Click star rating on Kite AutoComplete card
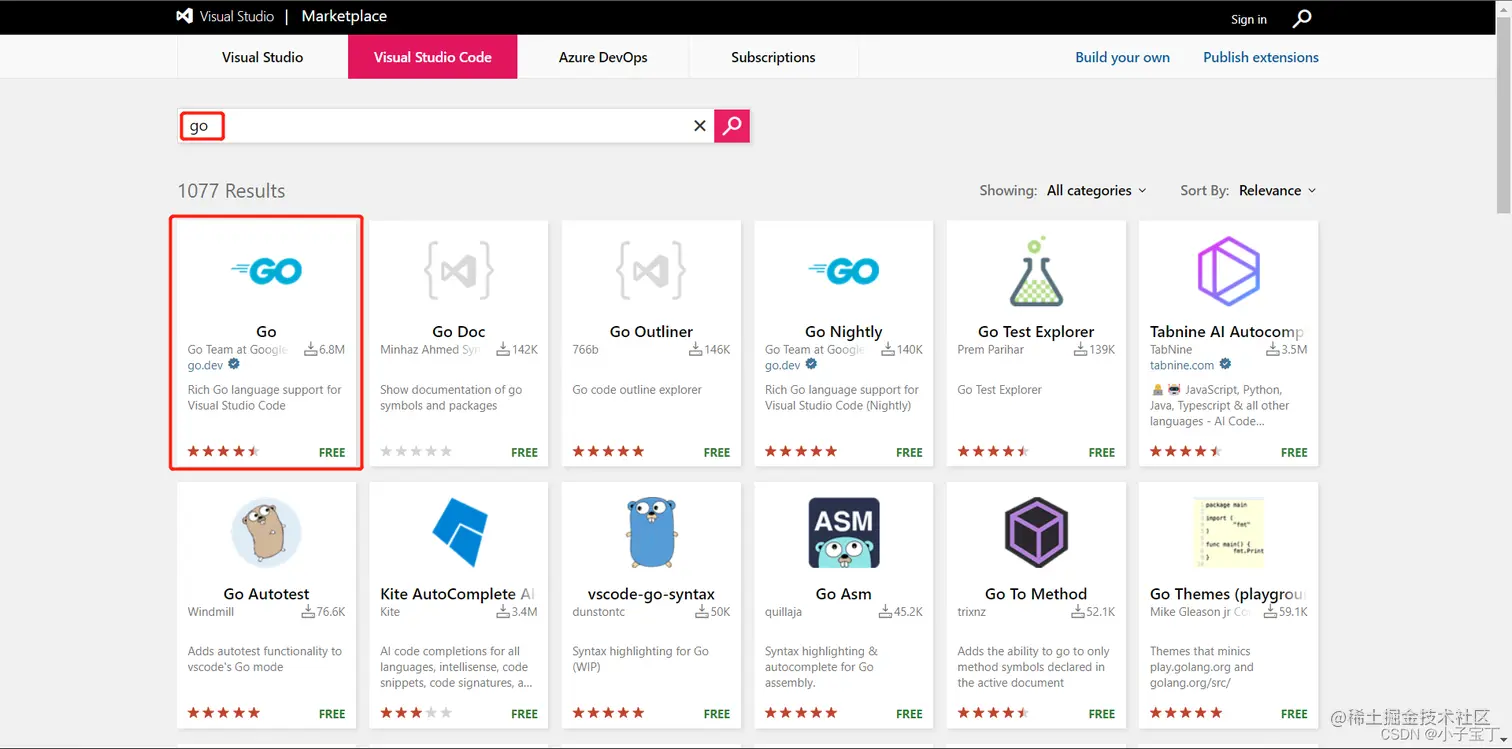 click(416, 713)
